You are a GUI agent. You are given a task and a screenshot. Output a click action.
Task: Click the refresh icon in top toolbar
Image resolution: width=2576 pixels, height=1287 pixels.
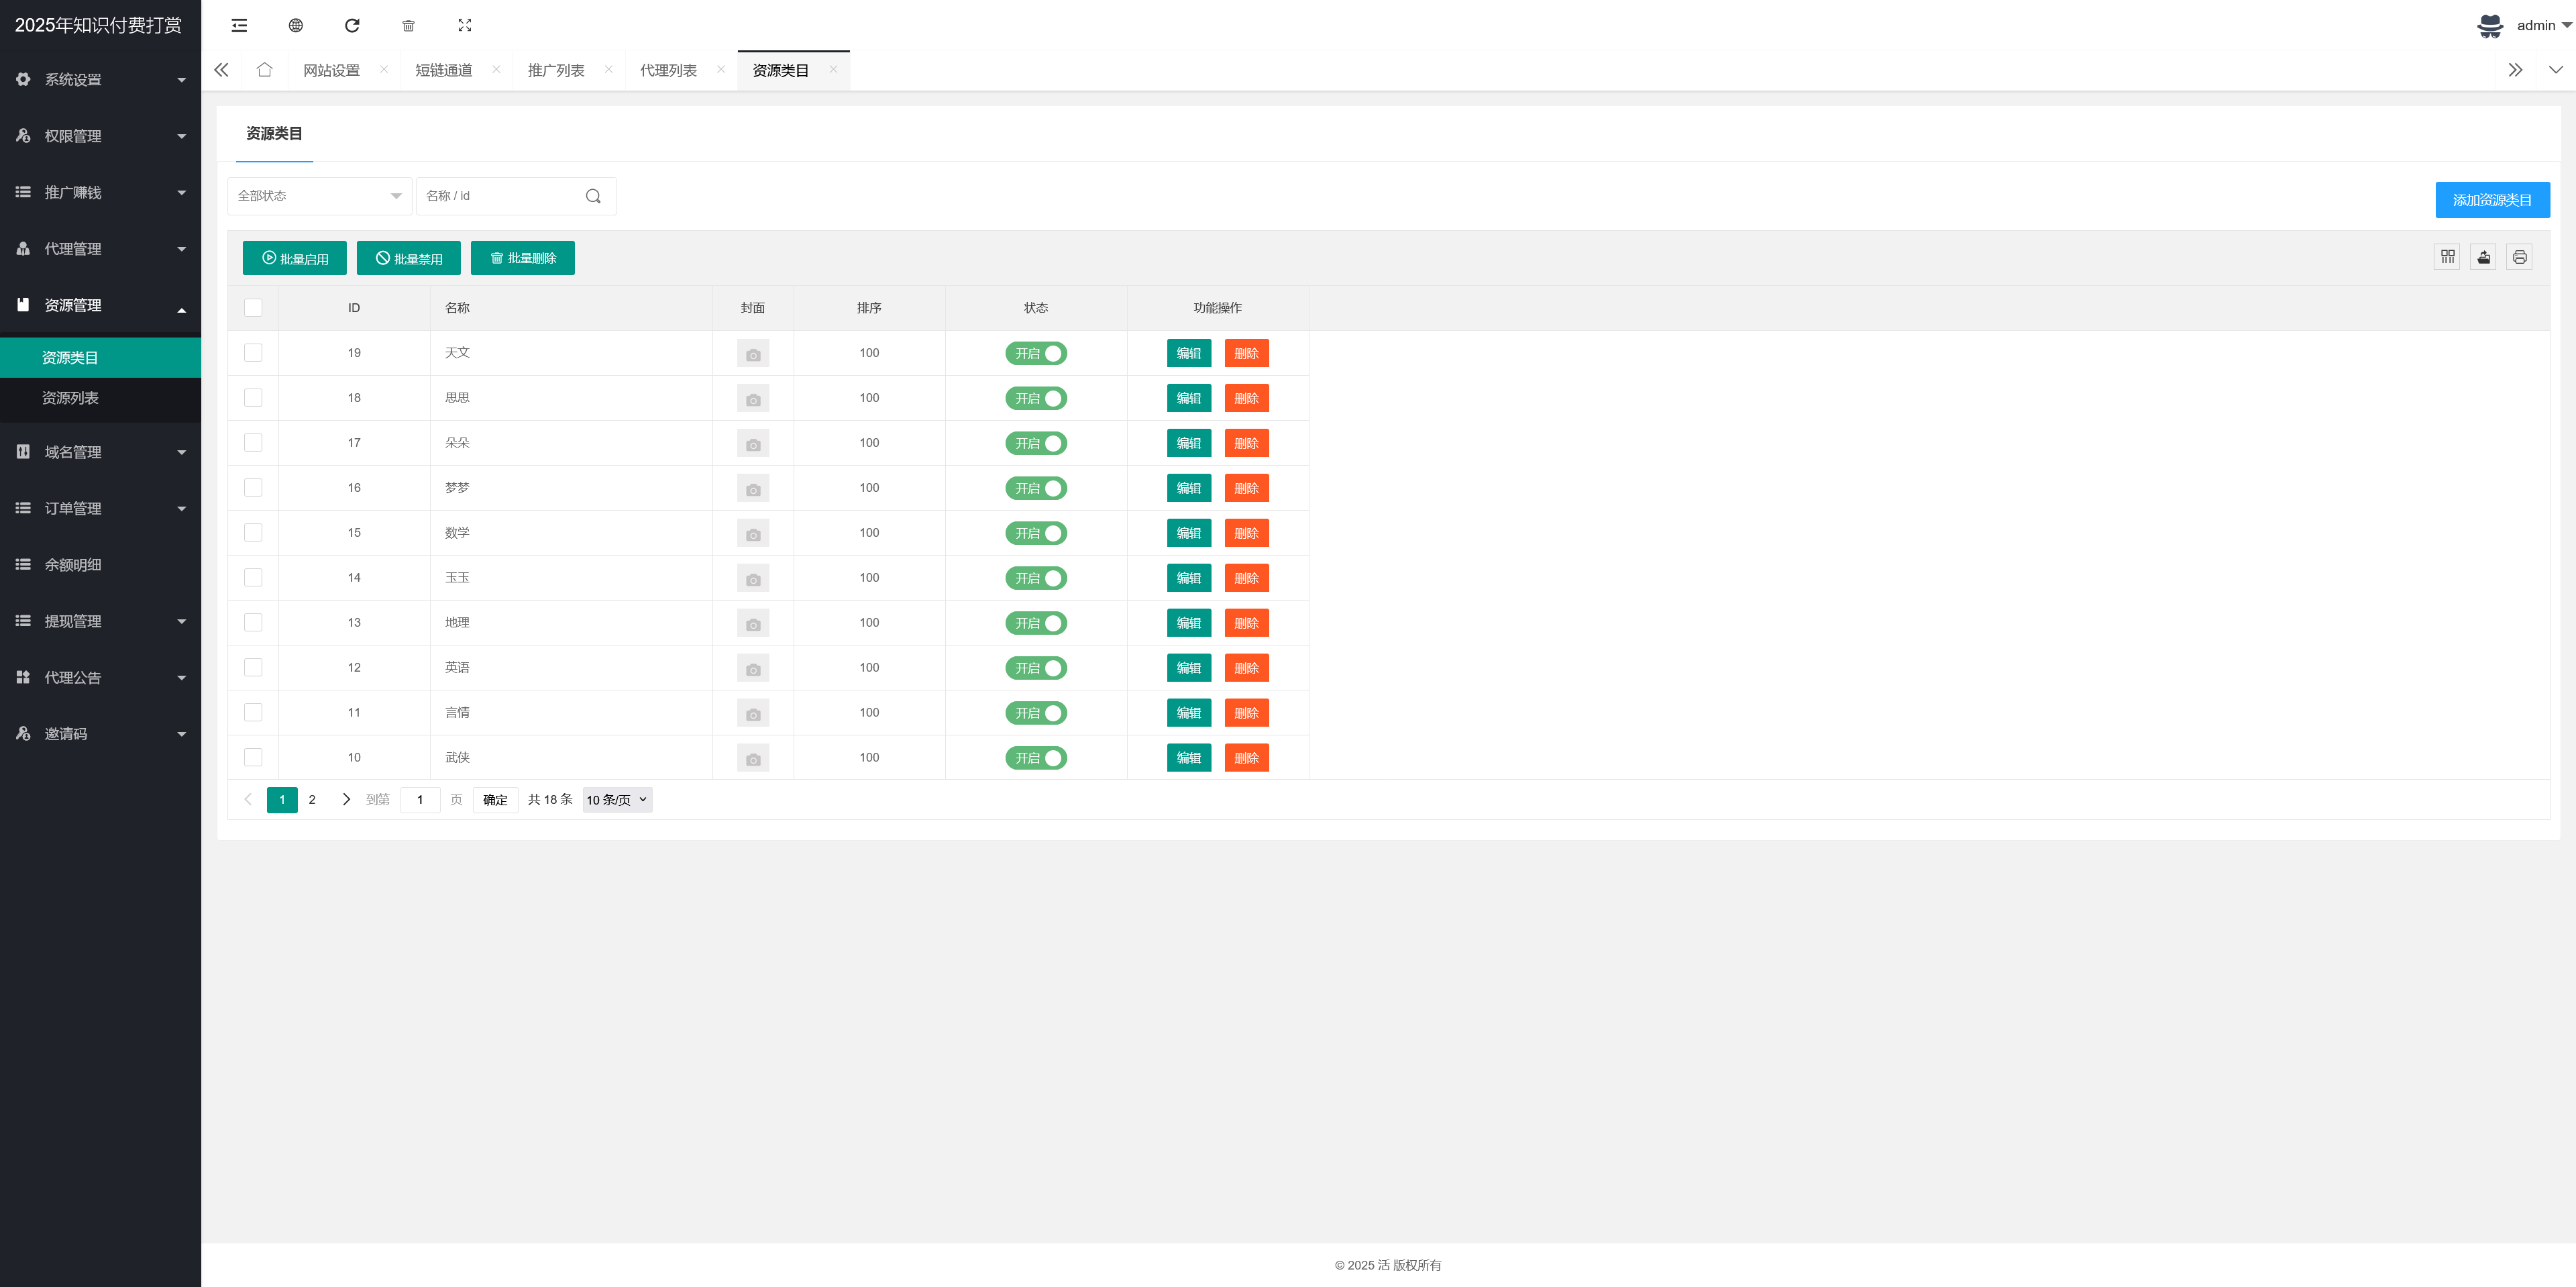[352, 25]
